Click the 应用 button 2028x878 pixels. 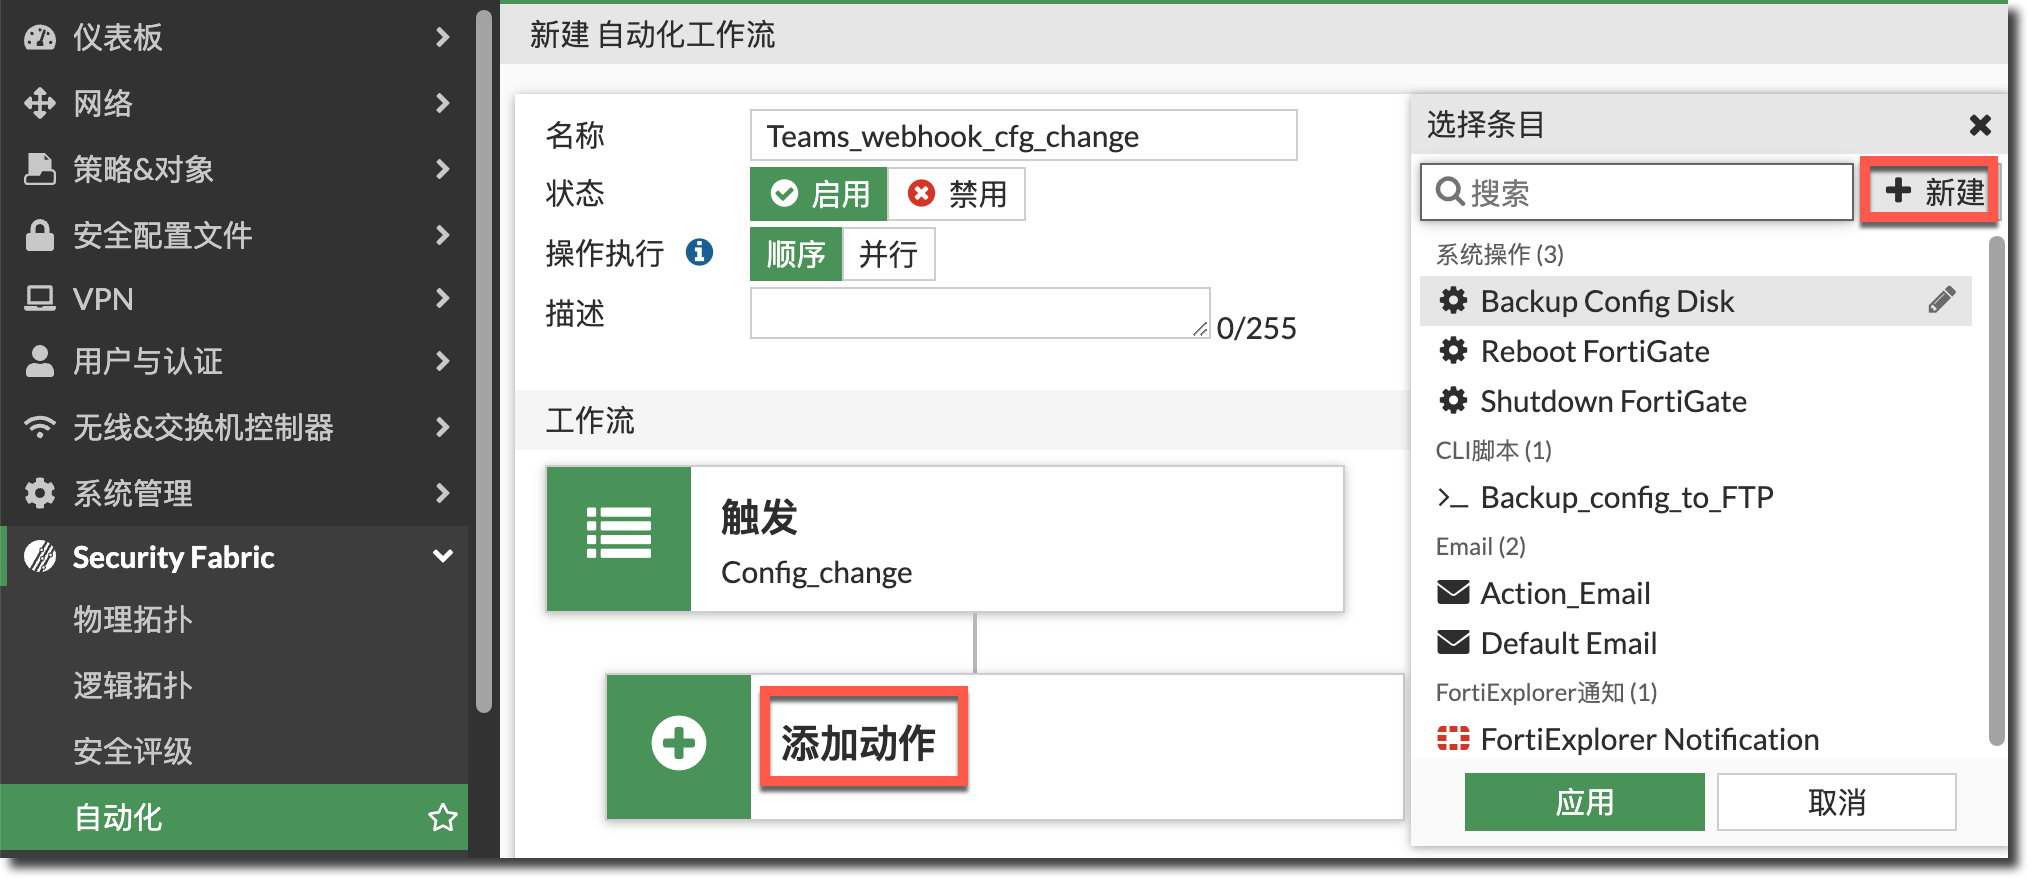click(1584, 802)
